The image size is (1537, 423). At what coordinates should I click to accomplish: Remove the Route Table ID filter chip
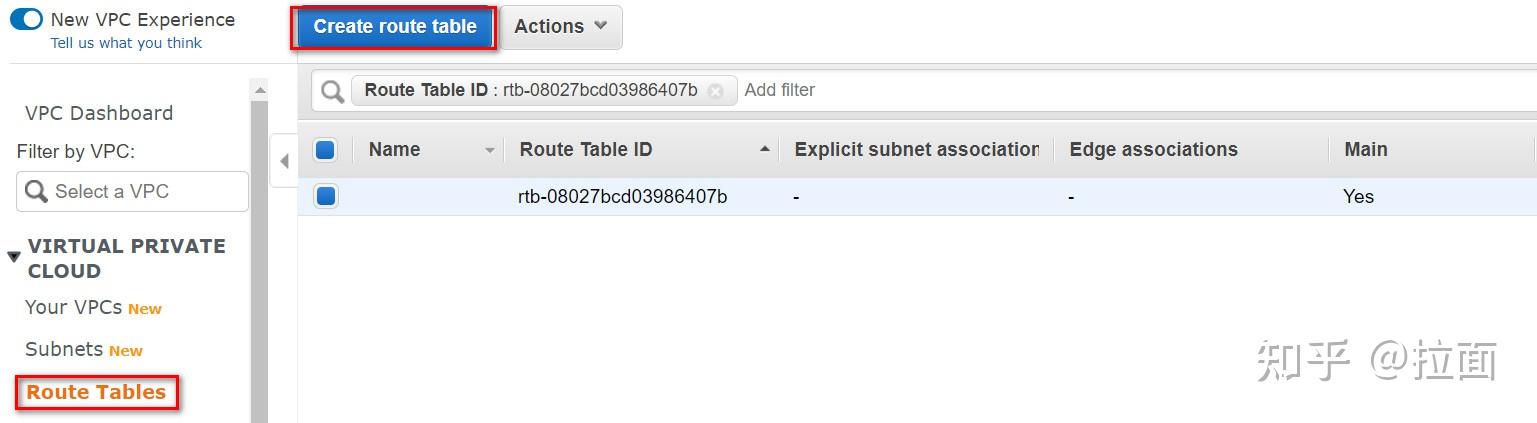[x=715, y=91]
